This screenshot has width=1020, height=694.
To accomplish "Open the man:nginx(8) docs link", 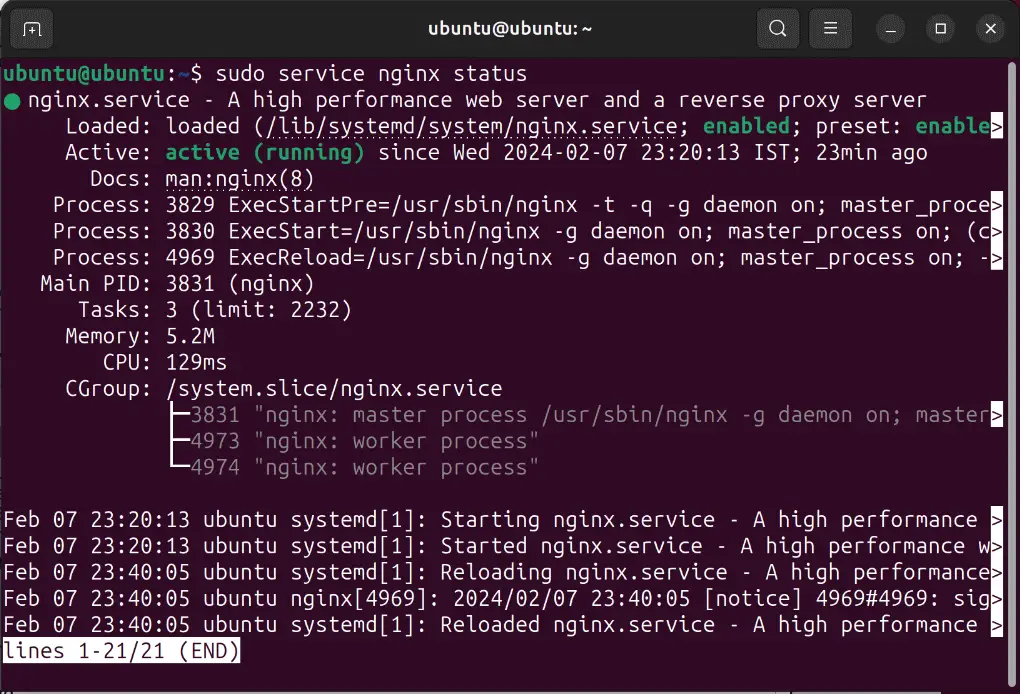I will (239, 179).
